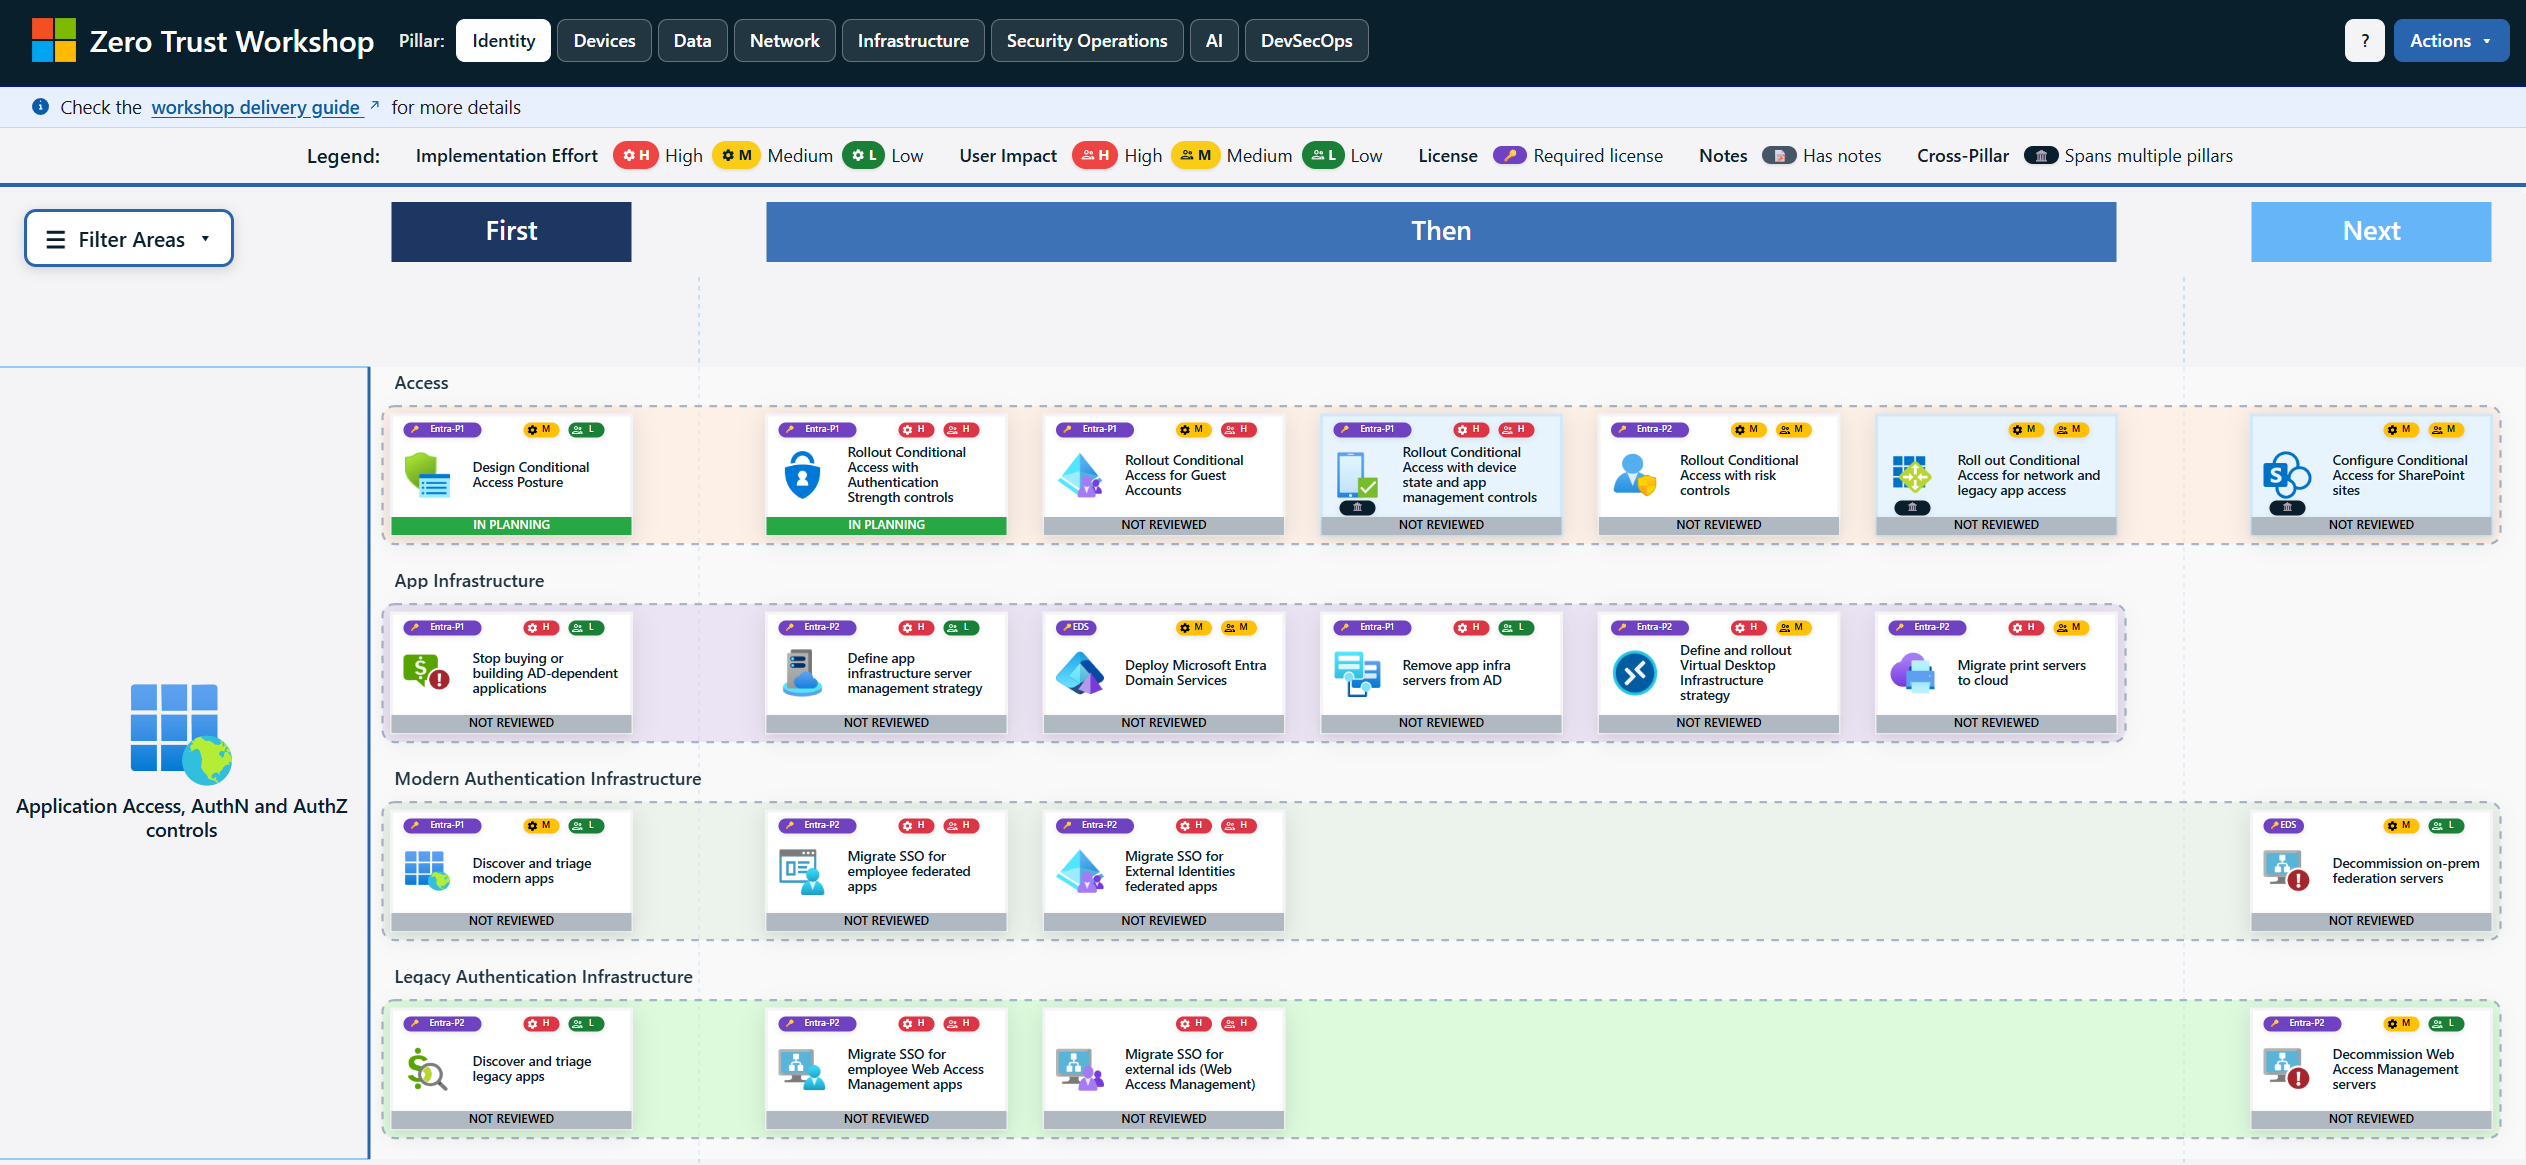Click the app infrastructure server management icon
The height and width of the screenshot is (1165, 2526).
tap(802, 673)
